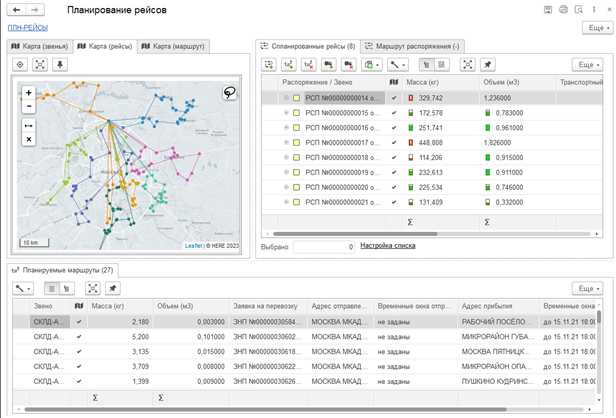This screenshot has height=418, width=616.
Task: Activate the lasso selection tool on map
Action: (229, 91)
